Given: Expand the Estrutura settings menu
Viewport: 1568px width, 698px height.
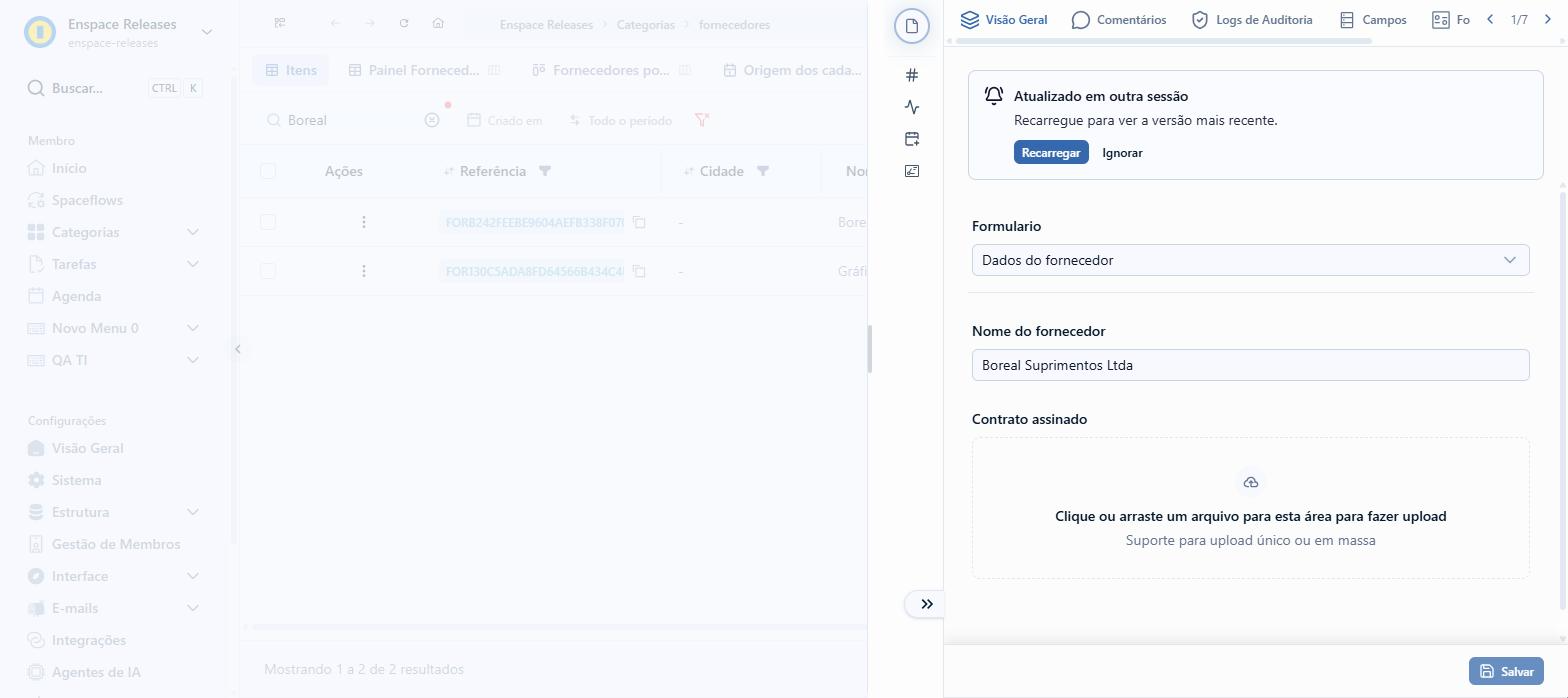Looking at the screenshot, I should tap(194, 512).
